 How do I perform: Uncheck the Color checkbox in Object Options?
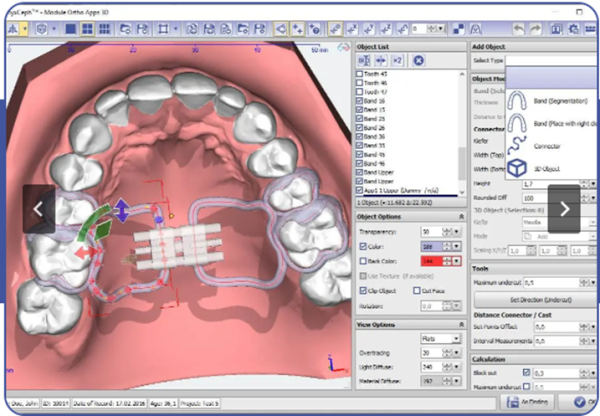click(x=363, y=246)
